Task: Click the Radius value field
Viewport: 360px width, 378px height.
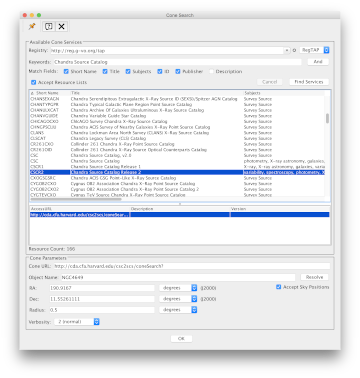Action: point(102,310)
